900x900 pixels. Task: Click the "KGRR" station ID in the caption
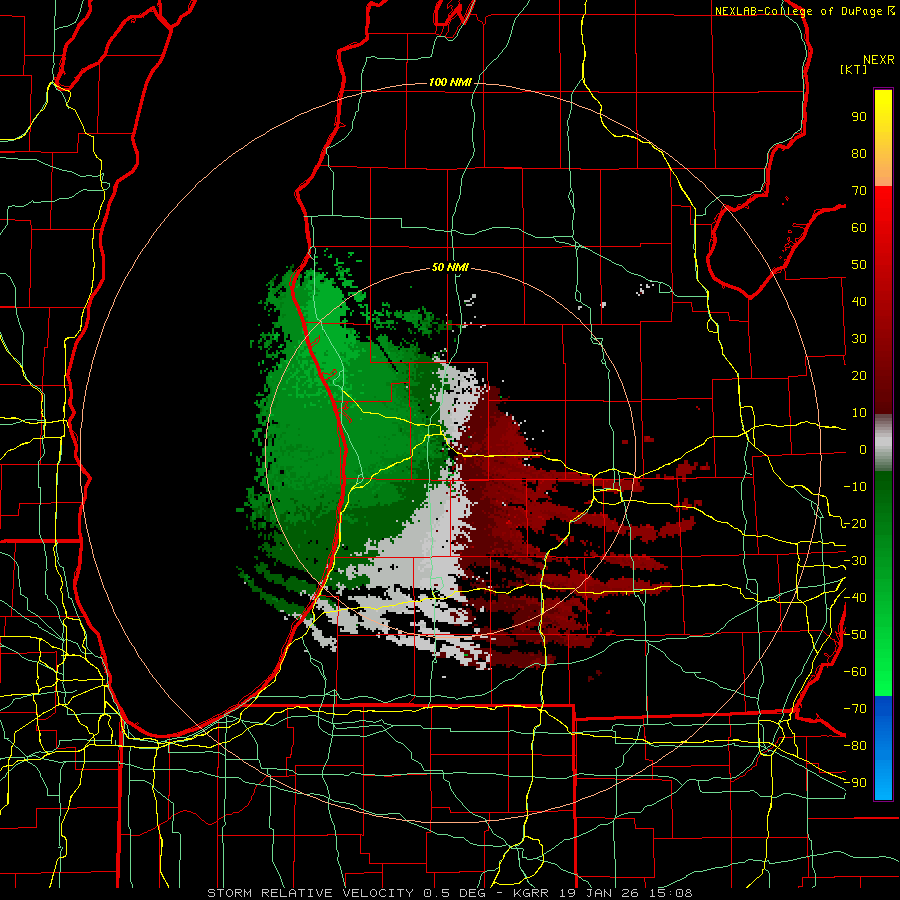click(531, 893)
